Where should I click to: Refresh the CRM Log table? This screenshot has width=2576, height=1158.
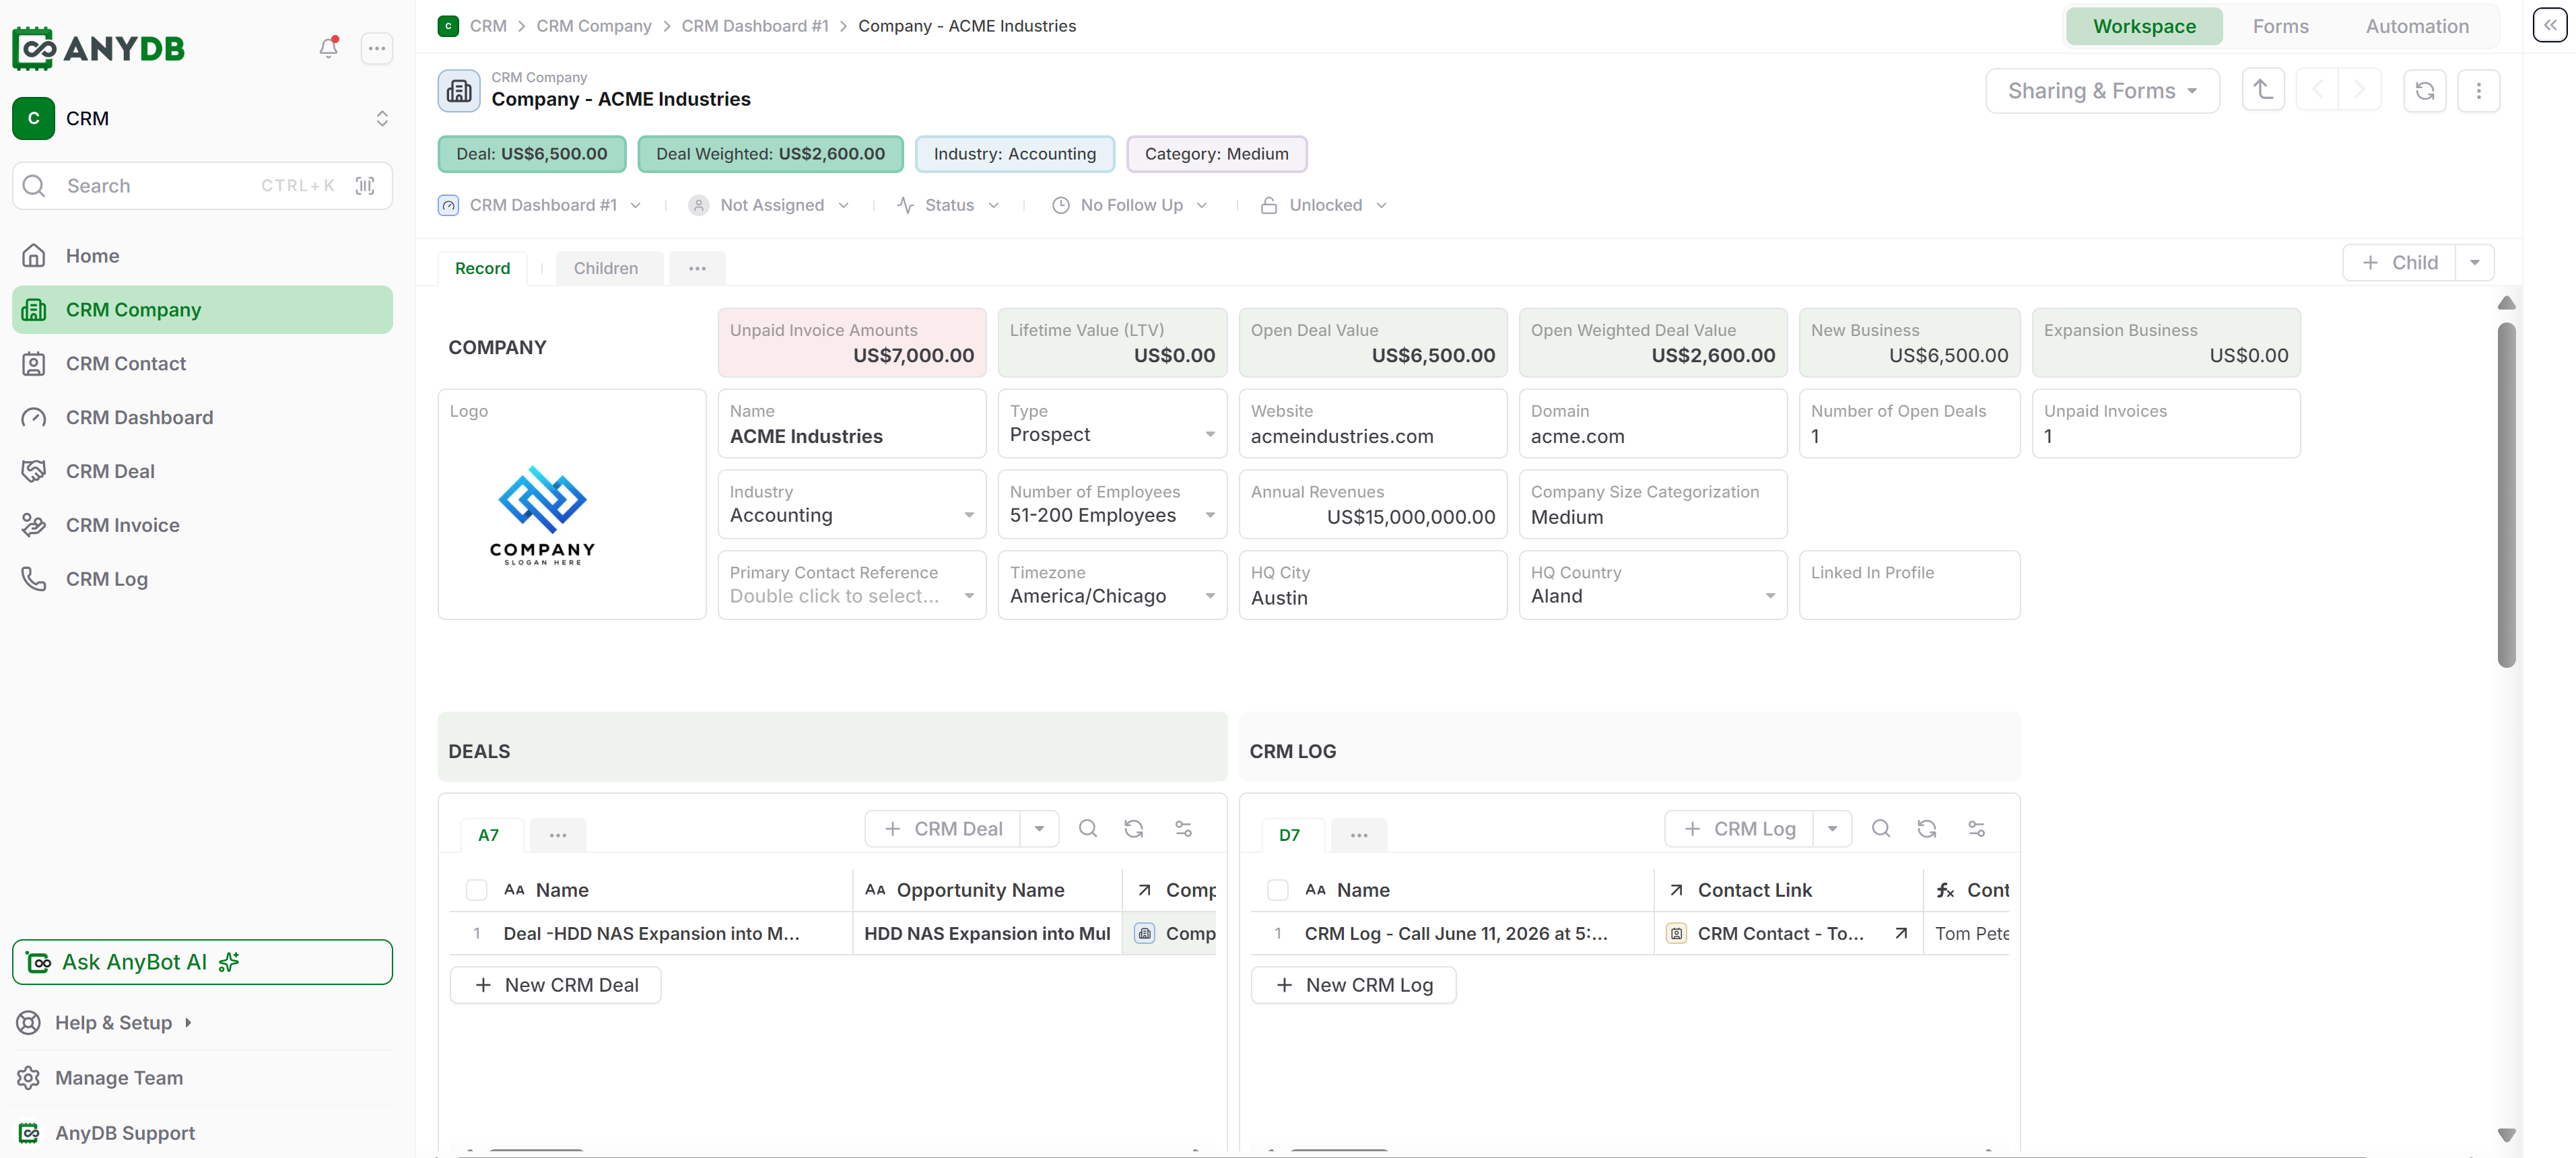(1926, 829)
